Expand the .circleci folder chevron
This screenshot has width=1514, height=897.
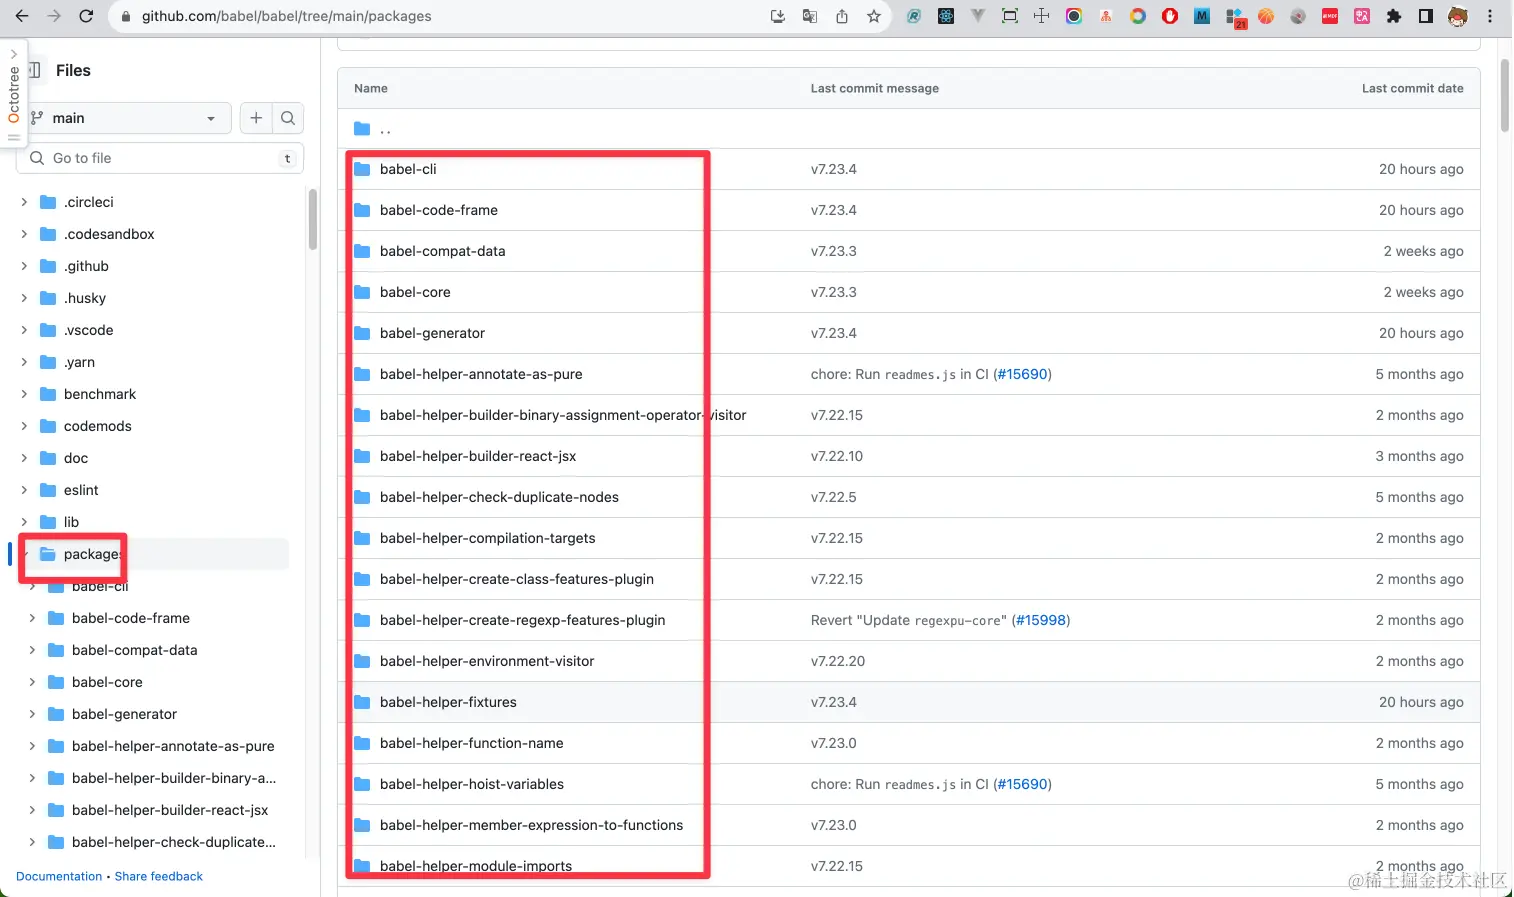pos(24,202)
